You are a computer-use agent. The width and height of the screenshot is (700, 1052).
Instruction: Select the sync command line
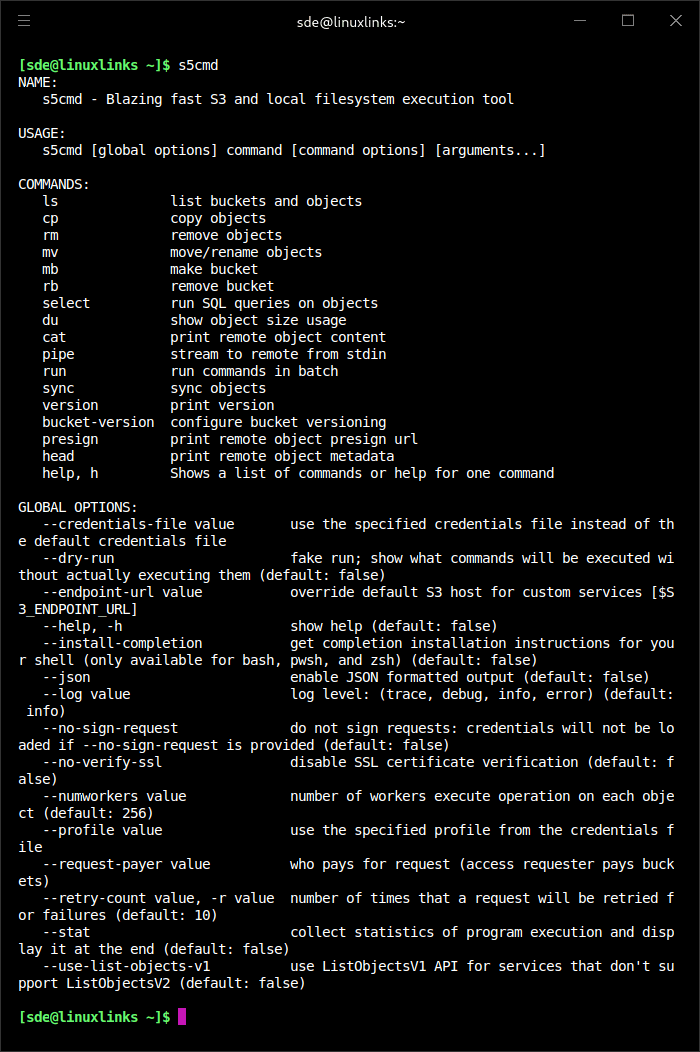(58, 388)
